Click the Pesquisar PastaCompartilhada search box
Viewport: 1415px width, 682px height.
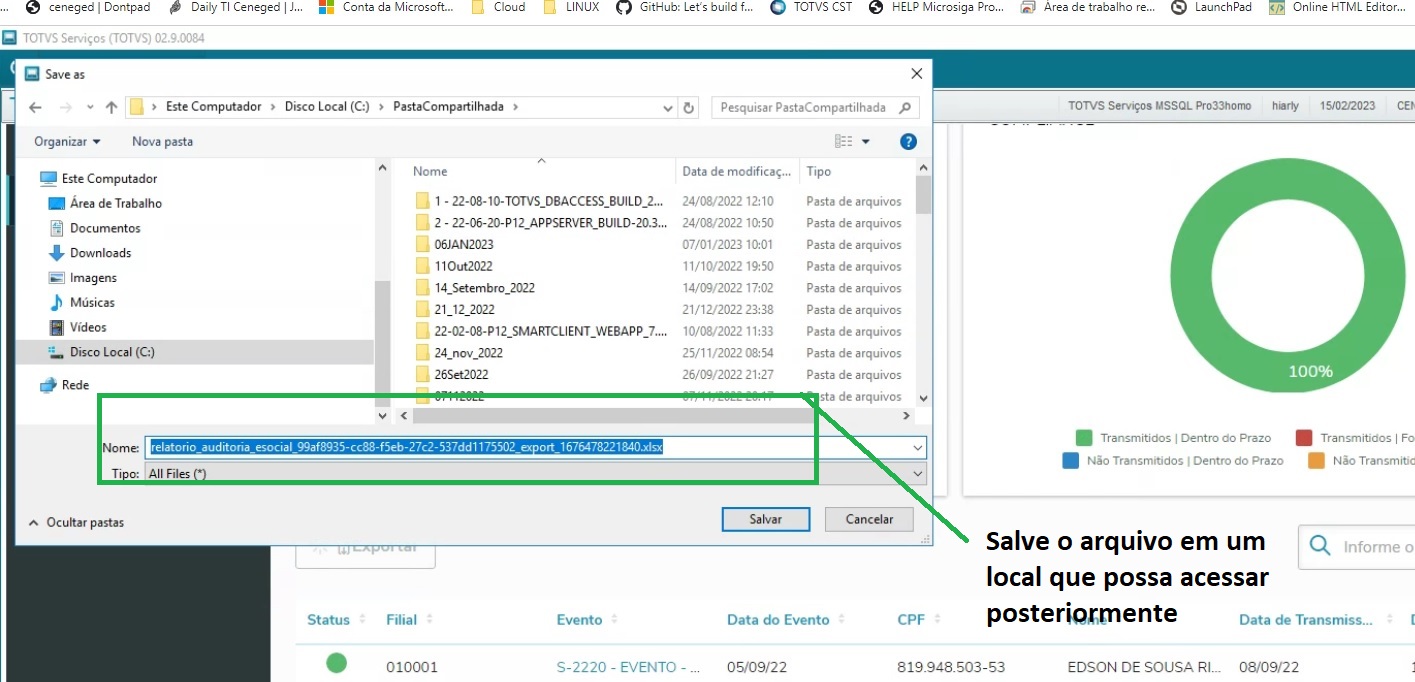(805, 107)
